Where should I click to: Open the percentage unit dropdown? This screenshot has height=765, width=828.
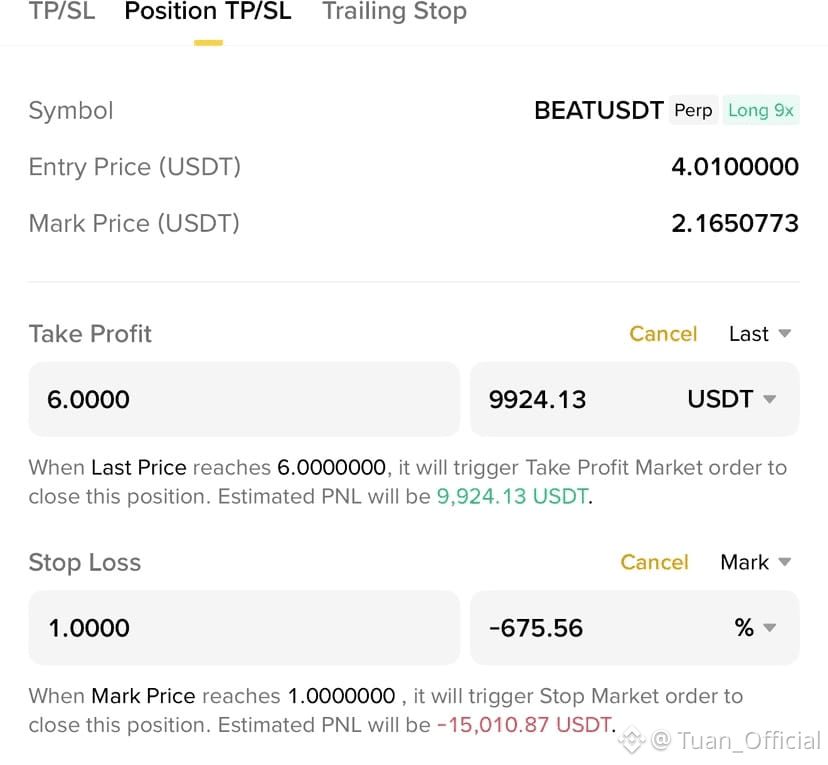[752, 628]
